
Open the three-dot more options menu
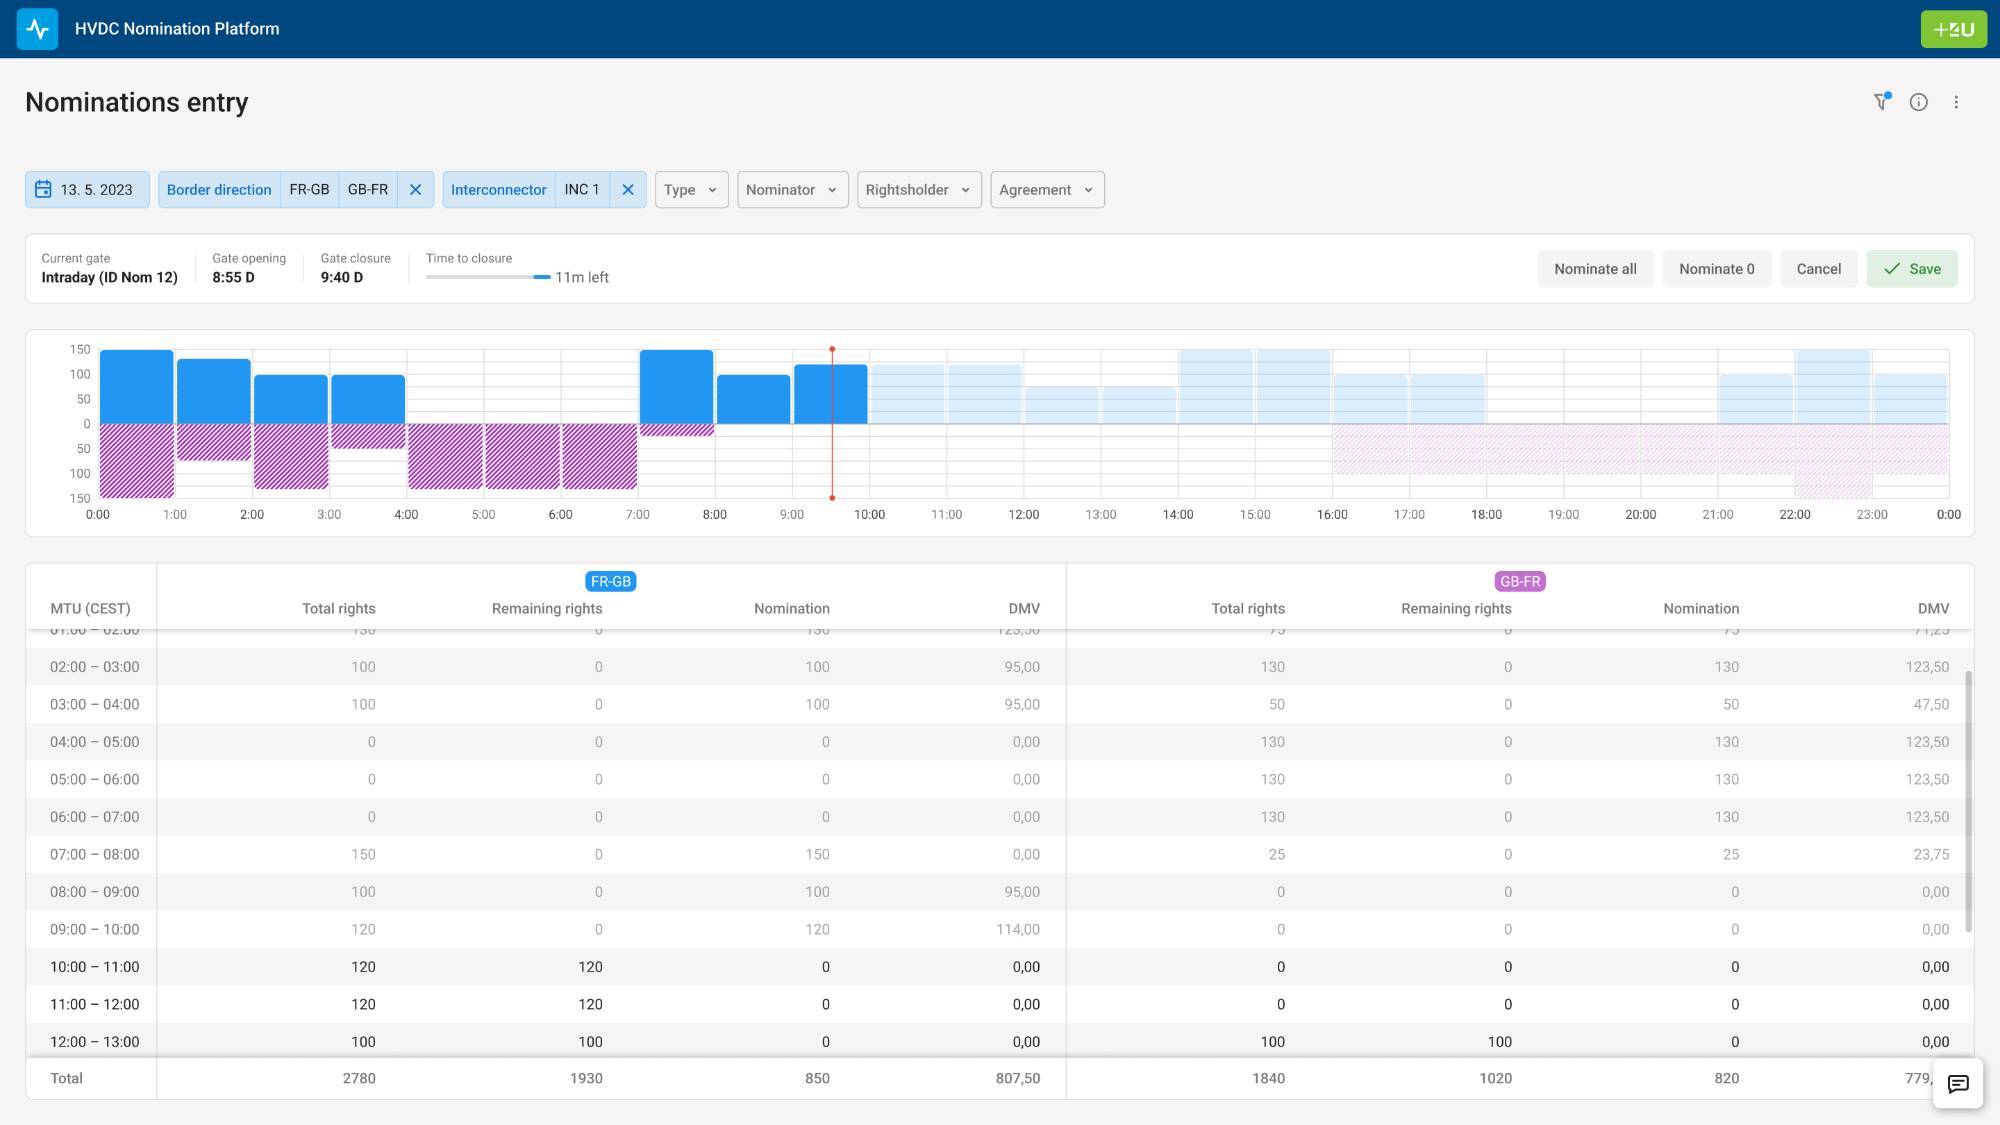(x=1956, y=102)
